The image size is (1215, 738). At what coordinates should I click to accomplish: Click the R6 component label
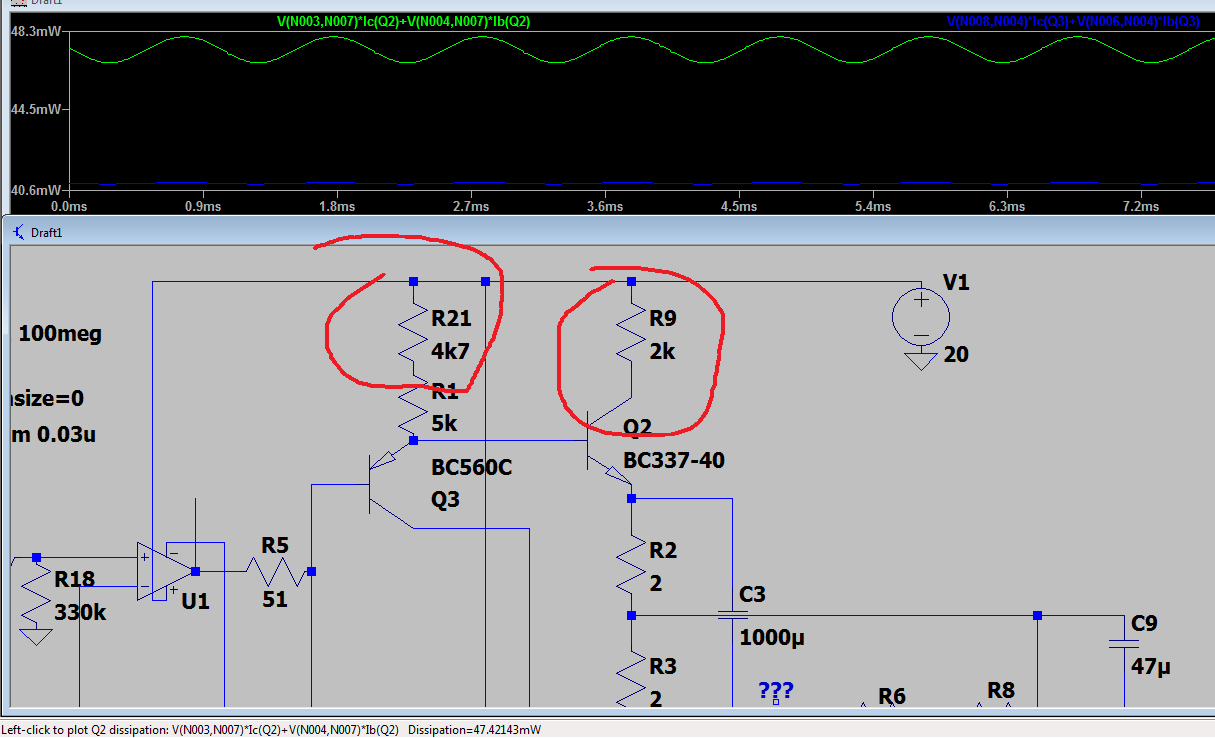[892, 695]
